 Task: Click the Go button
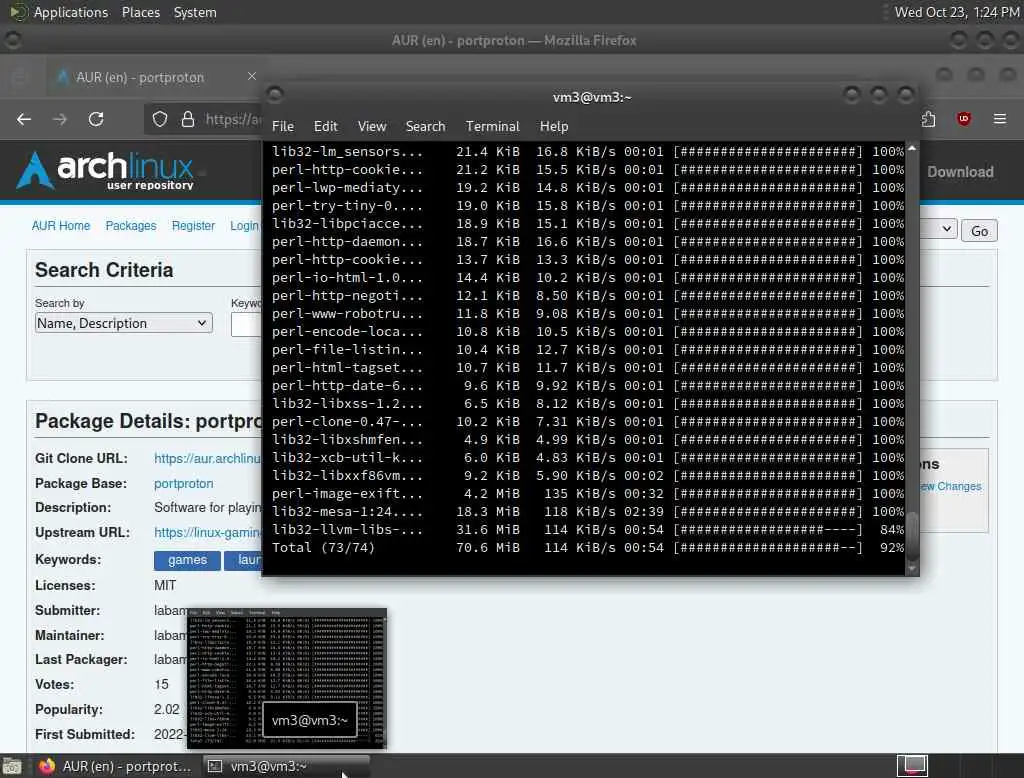pyautogui.click(x=979, y=231)
